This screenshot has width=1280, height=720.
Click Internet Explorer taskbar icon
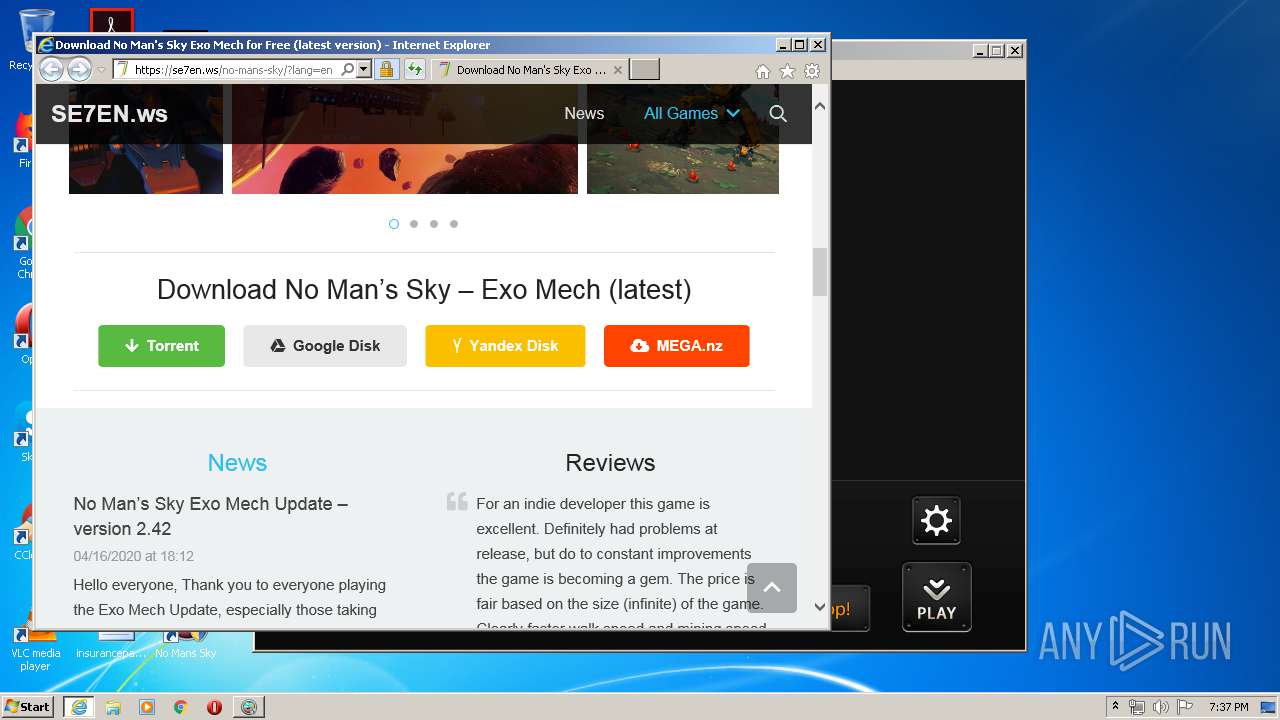pos(78,707)
